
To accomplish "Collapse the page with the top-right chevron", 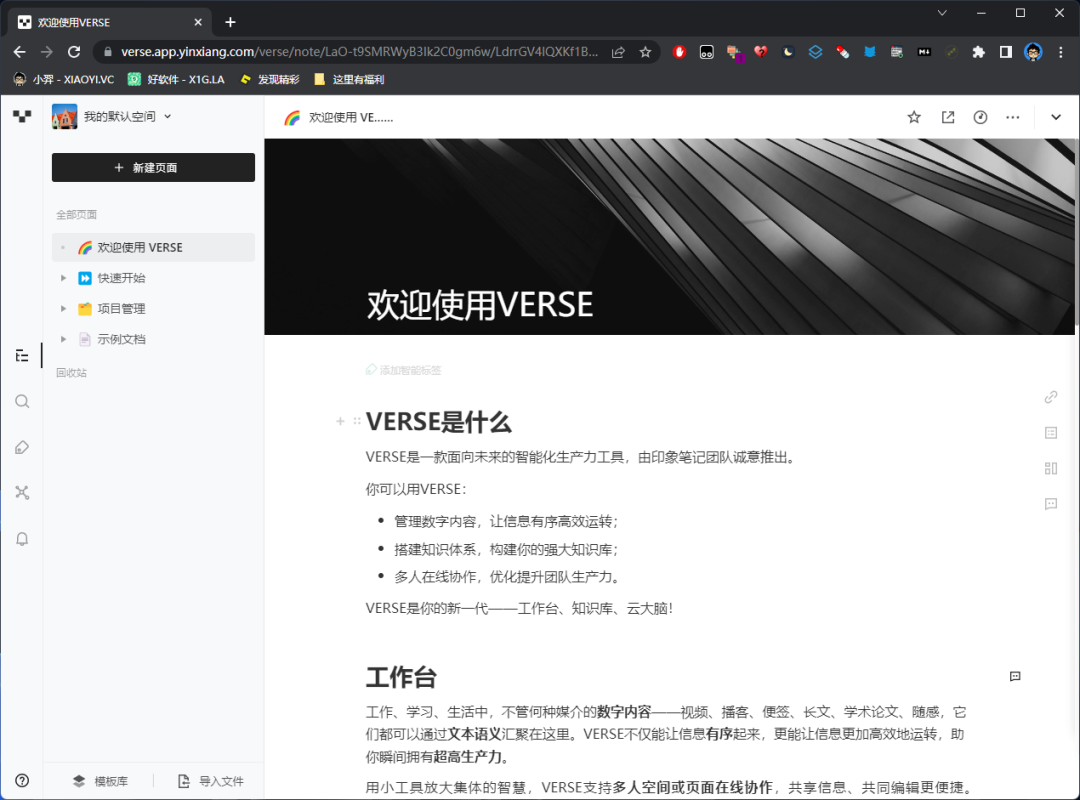I will [1056, 117].
